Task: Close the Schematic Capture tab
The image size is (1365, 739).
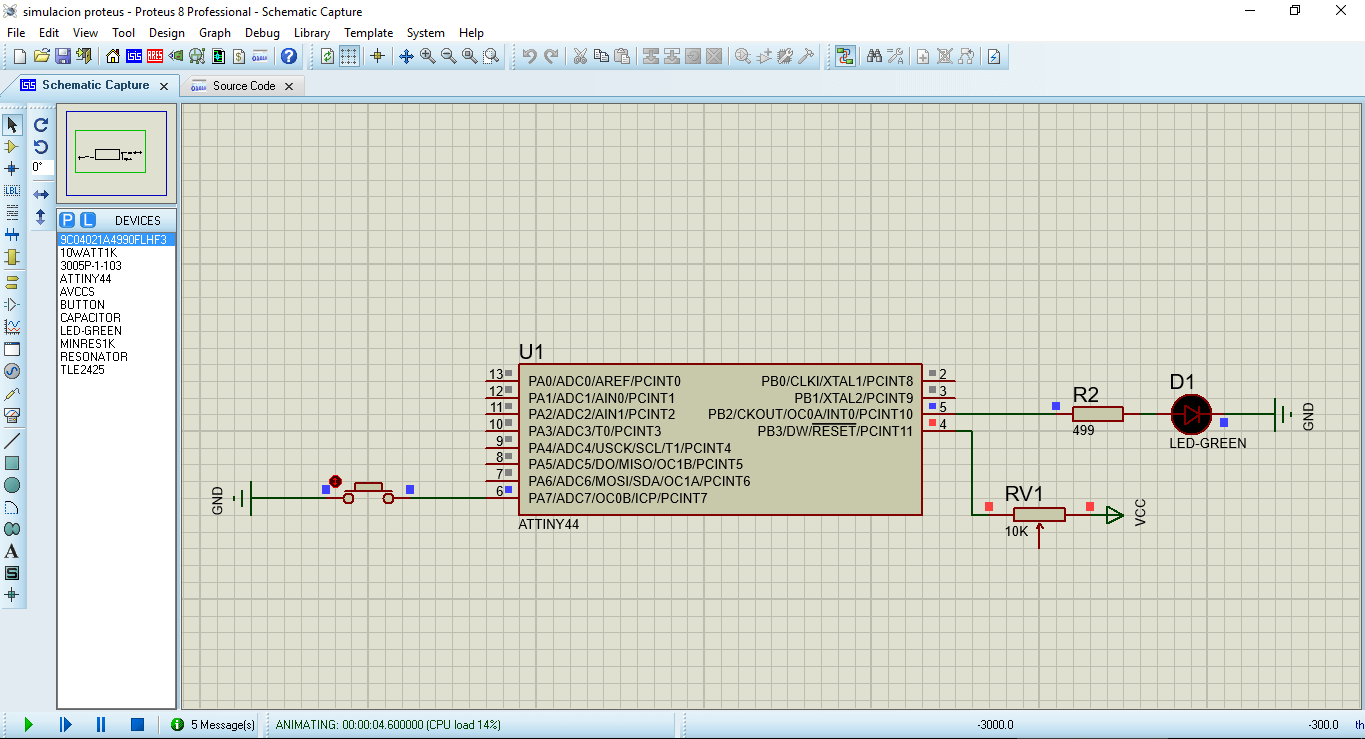Action: [x=164, y=86]
